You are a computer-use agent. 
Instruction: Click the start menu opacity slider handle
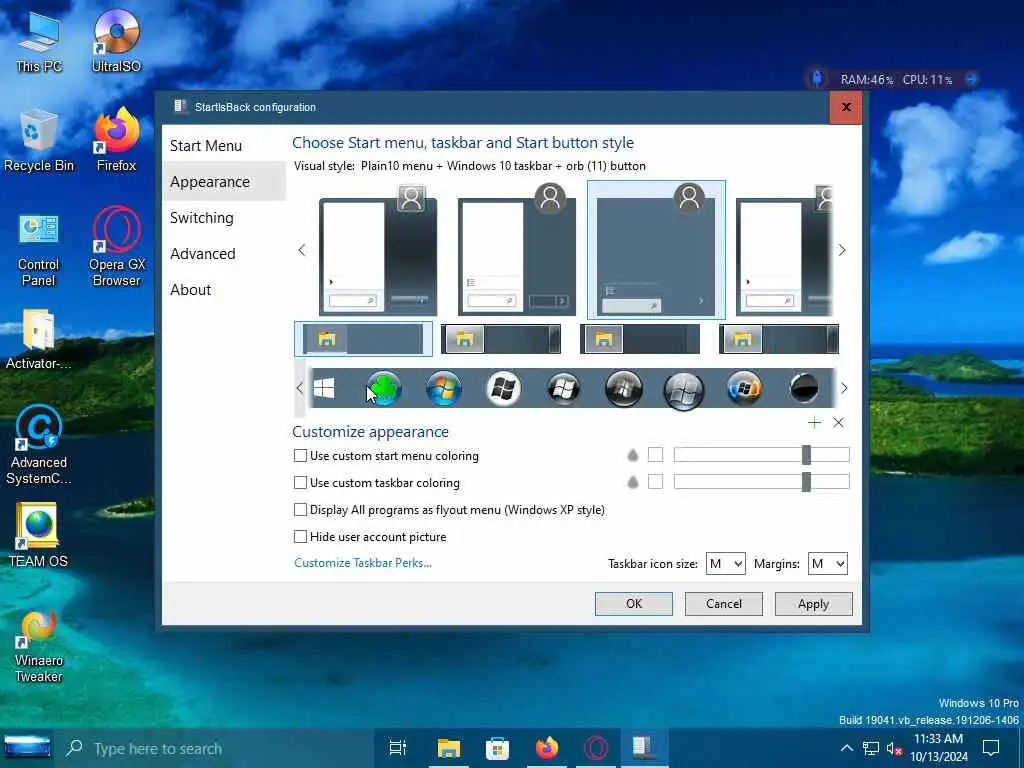(x=807, y=455)
